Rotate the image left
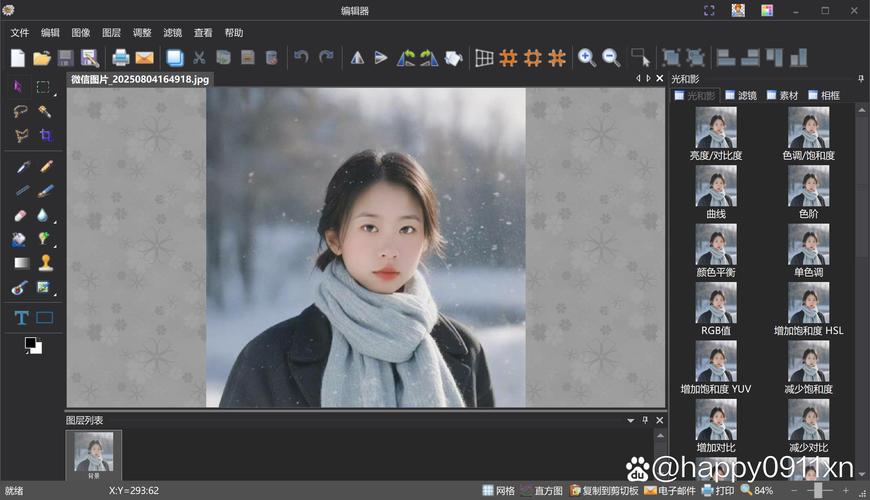This screenshot has height=500, width=870. click(x=406, y=58)
